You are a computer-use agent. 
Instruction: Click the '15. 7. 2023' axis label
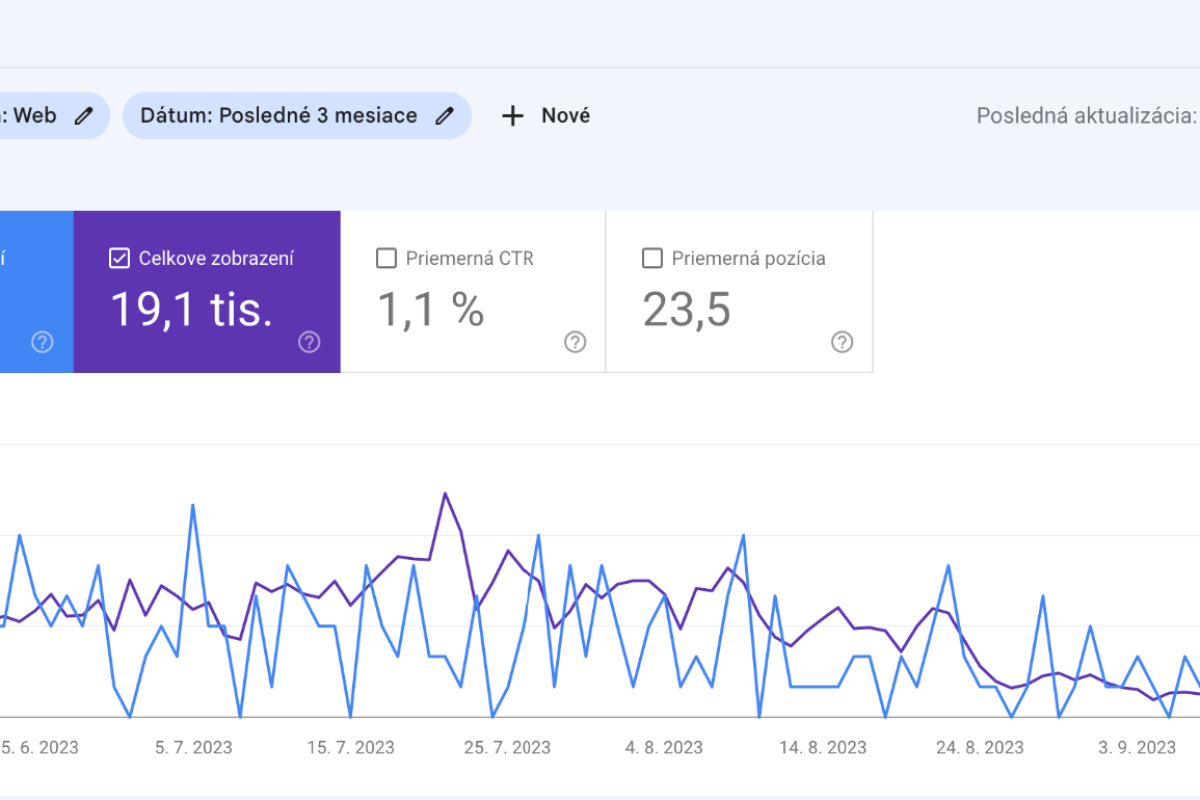point(350,747)
